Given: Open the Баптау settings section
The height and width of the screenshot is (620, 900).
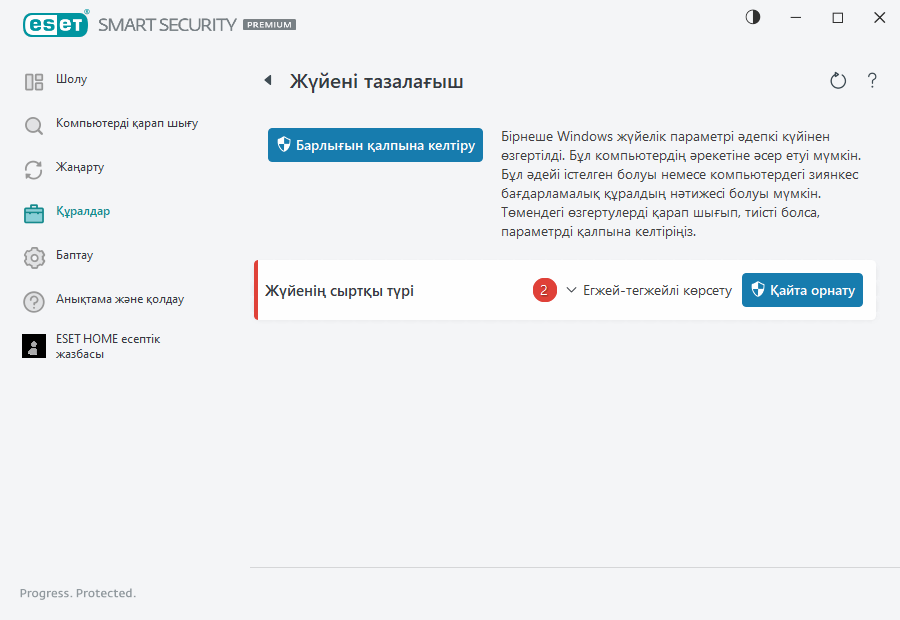Looking at the screenshot, I should 76,255.
